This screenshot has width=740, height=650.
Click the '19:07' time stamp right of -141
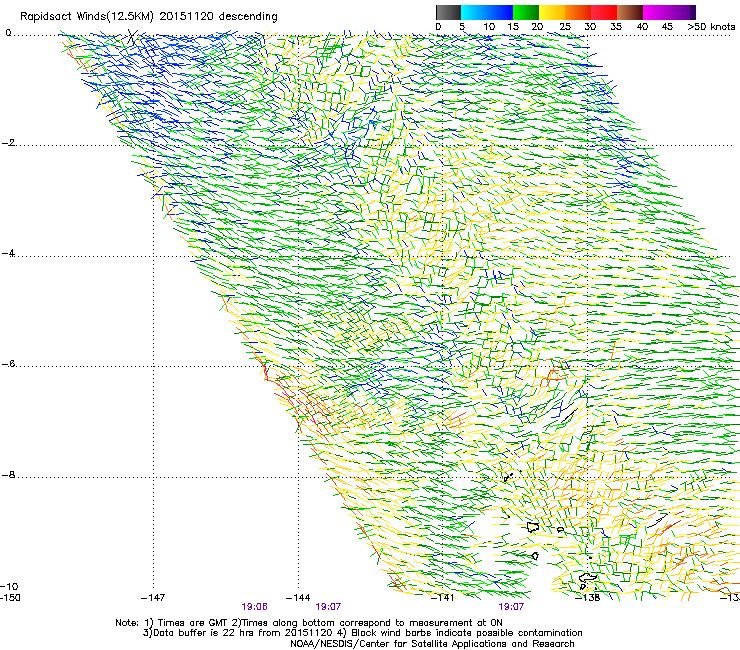click(511, 607)
